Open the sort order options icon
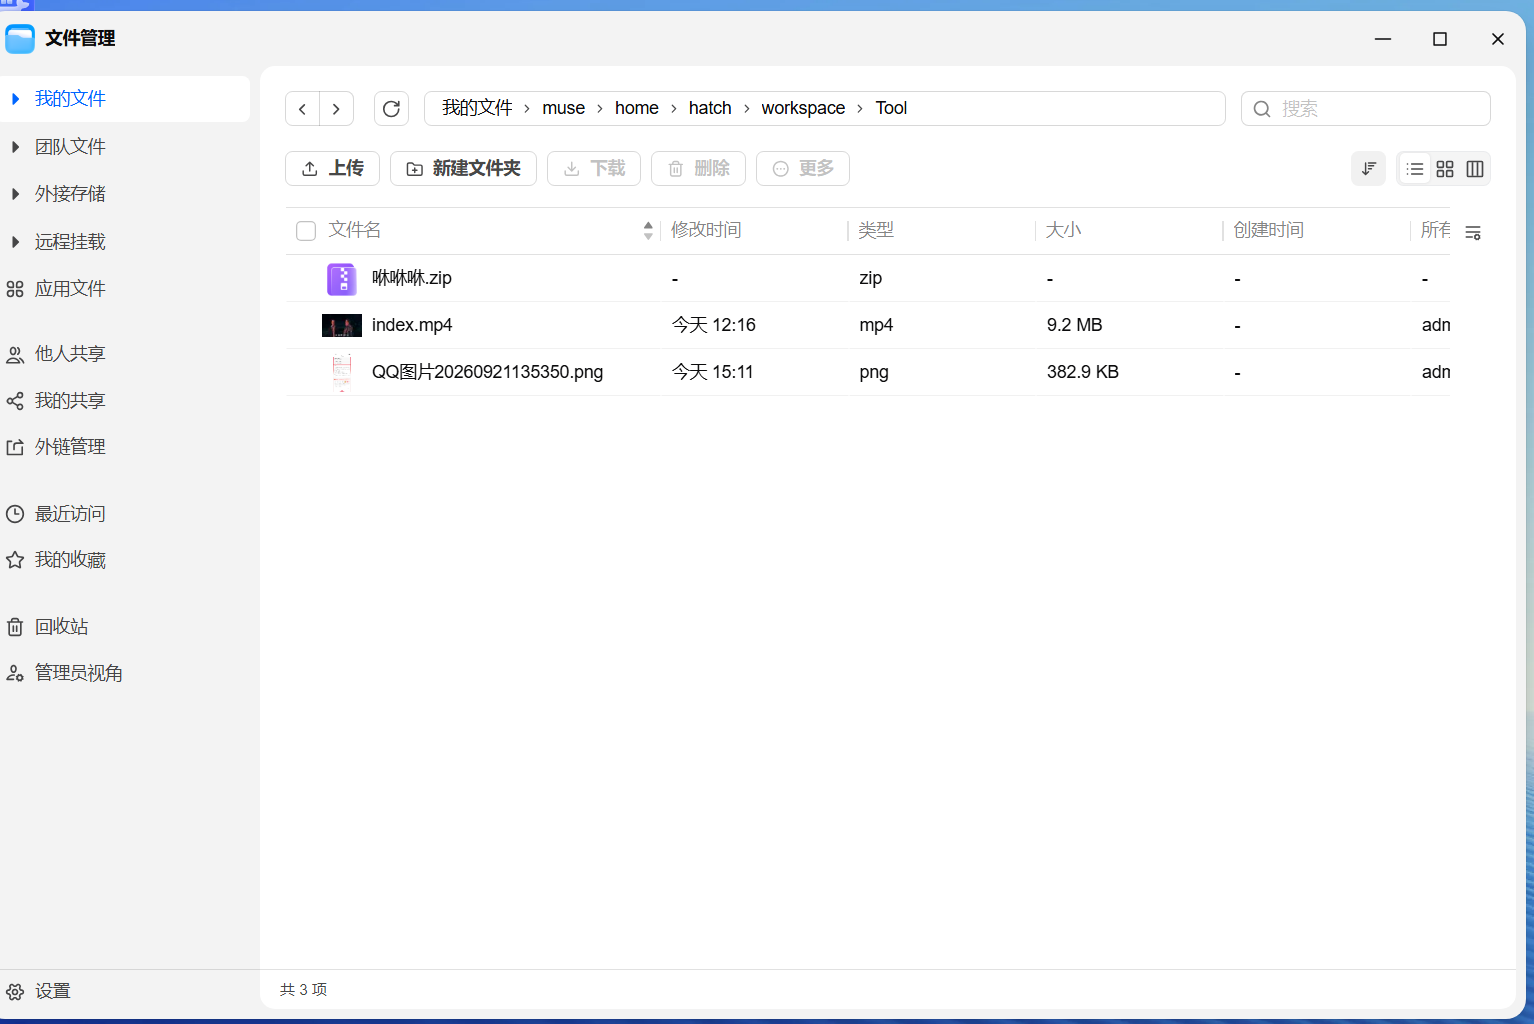The width and height of the screenshot is (1534, 1024). (1368, 169)
